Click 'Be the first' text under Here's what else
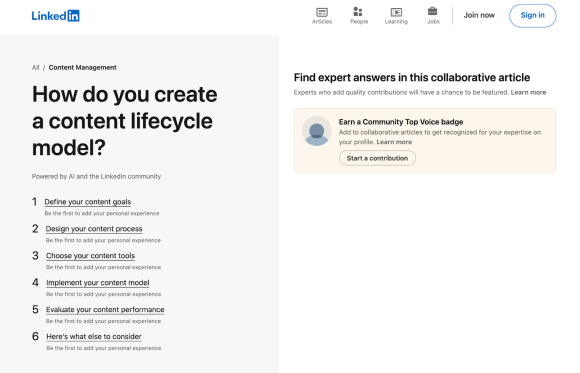580x373 pixels. pyautogui.click(x=104, y=348)
